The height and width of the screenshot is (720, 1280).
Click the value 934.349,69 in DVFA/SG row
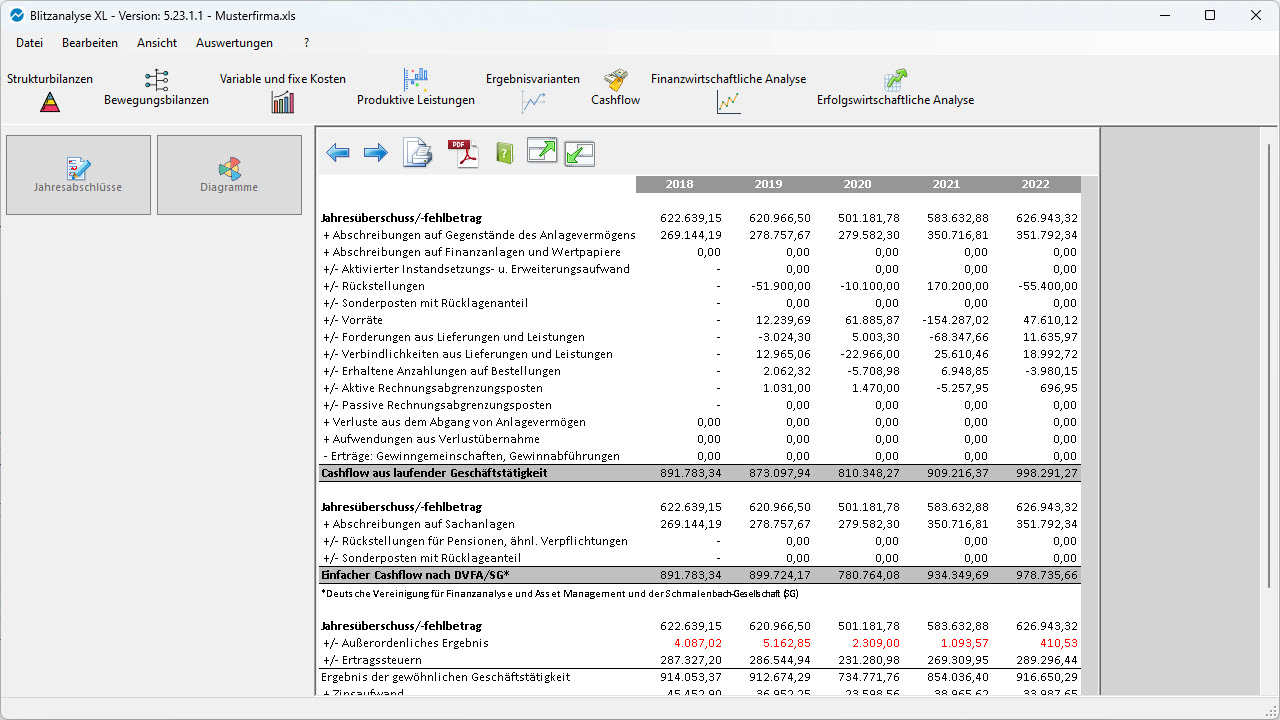[x=957, y=575]
